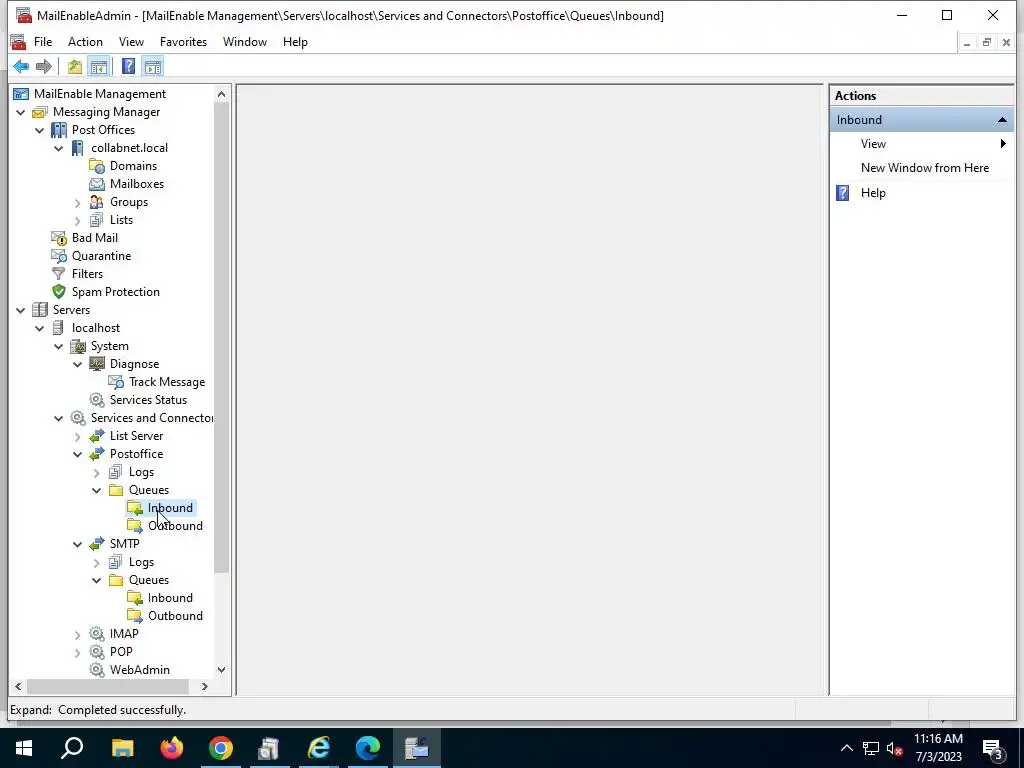The image size is (1024, 768).
Task: Open Google Chrome from the taskbar
Action: click(x=221, y=748)
